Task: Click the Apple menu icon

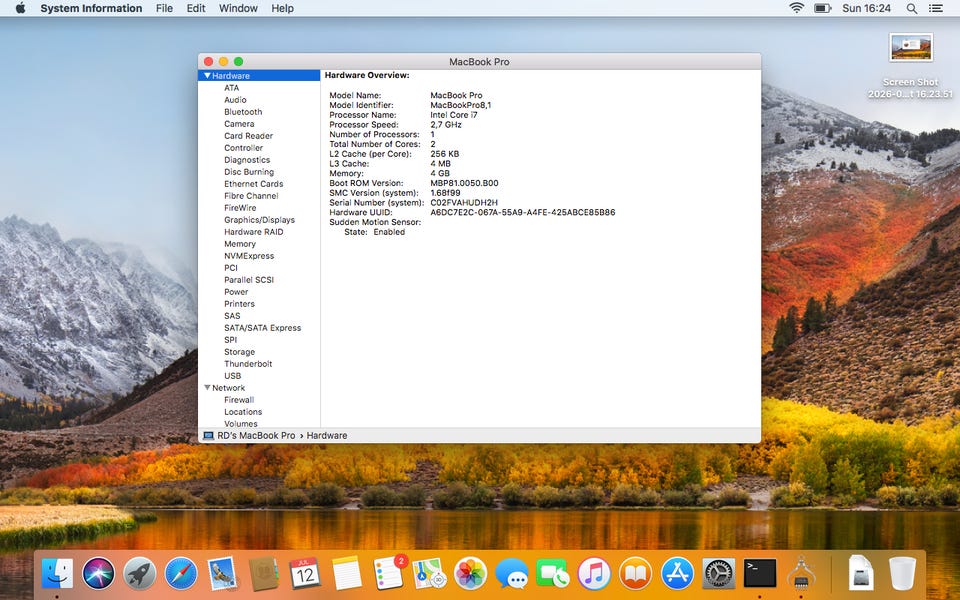Action: click(20, 9)
